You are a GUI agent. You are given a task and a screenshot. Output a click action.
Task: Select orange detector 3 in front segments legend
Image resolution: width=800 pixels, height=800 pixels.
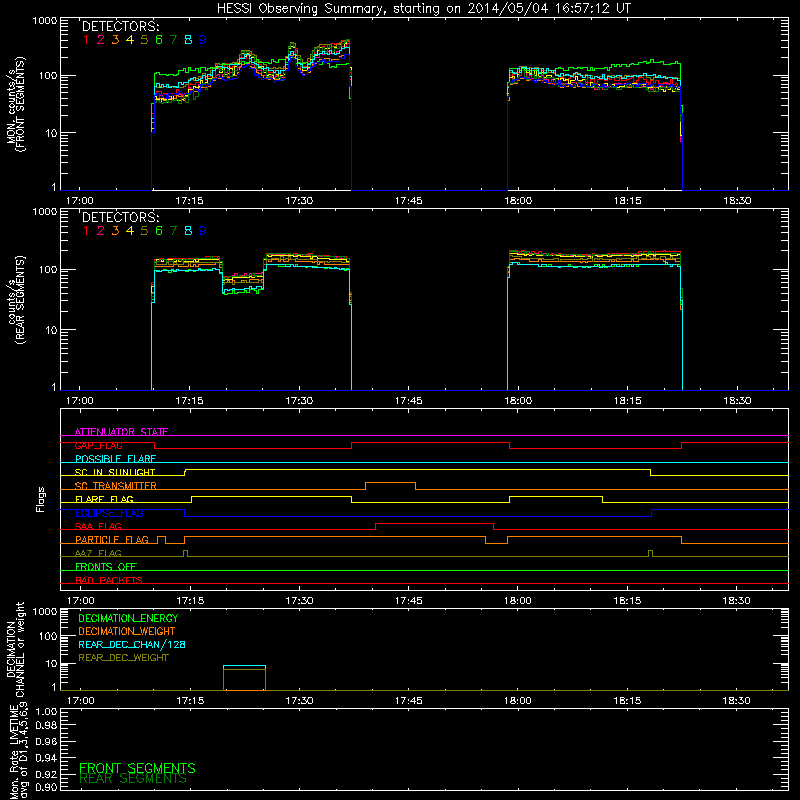115,40
